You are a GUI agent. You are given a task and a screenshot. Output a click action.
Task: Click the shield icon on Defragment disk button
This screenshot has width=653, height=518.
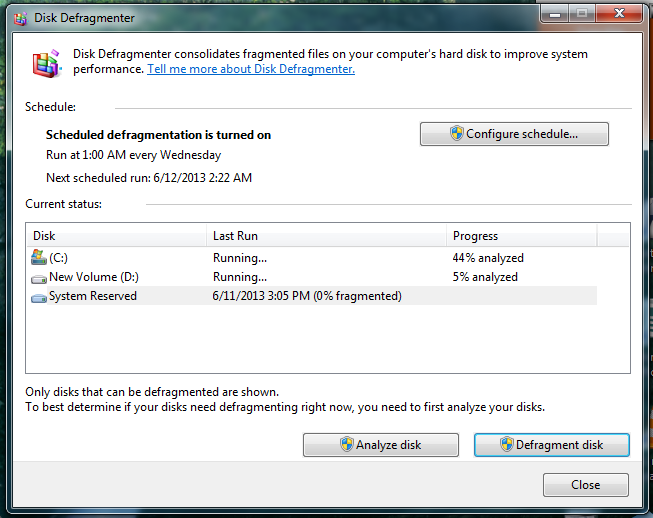[506, 444]
